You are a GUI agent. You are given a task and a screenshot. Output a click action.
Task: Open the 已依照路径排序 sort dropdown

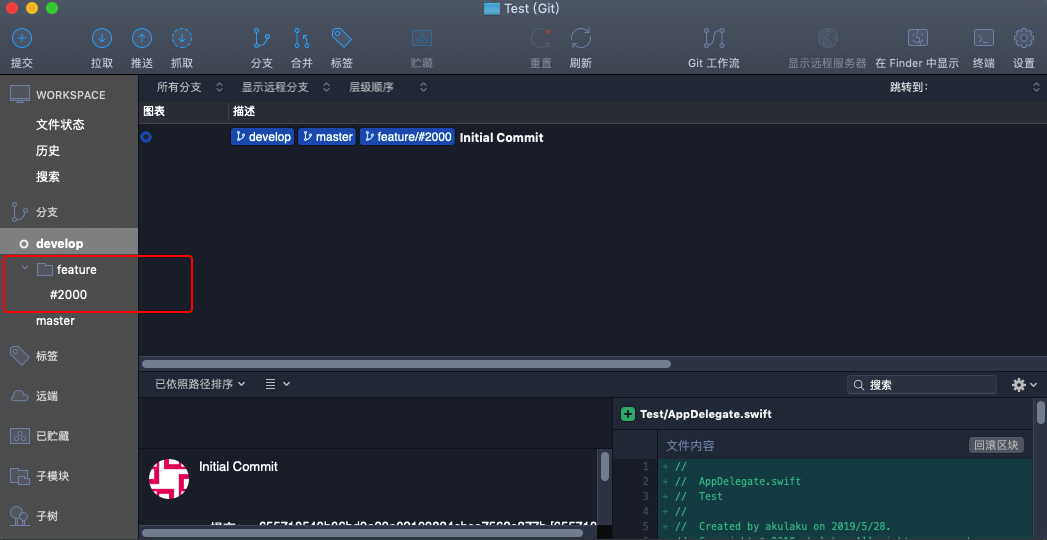coord(200,384)
